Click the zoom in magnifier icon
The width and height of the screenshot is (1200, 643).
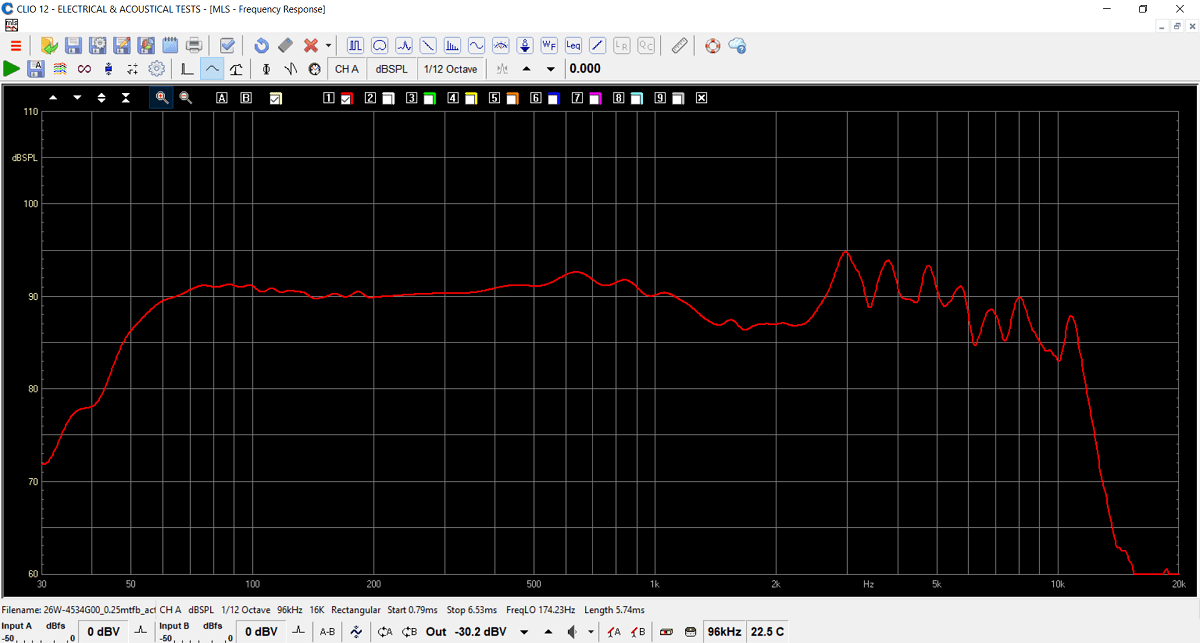pyautogui.click(x=161, y=97)
